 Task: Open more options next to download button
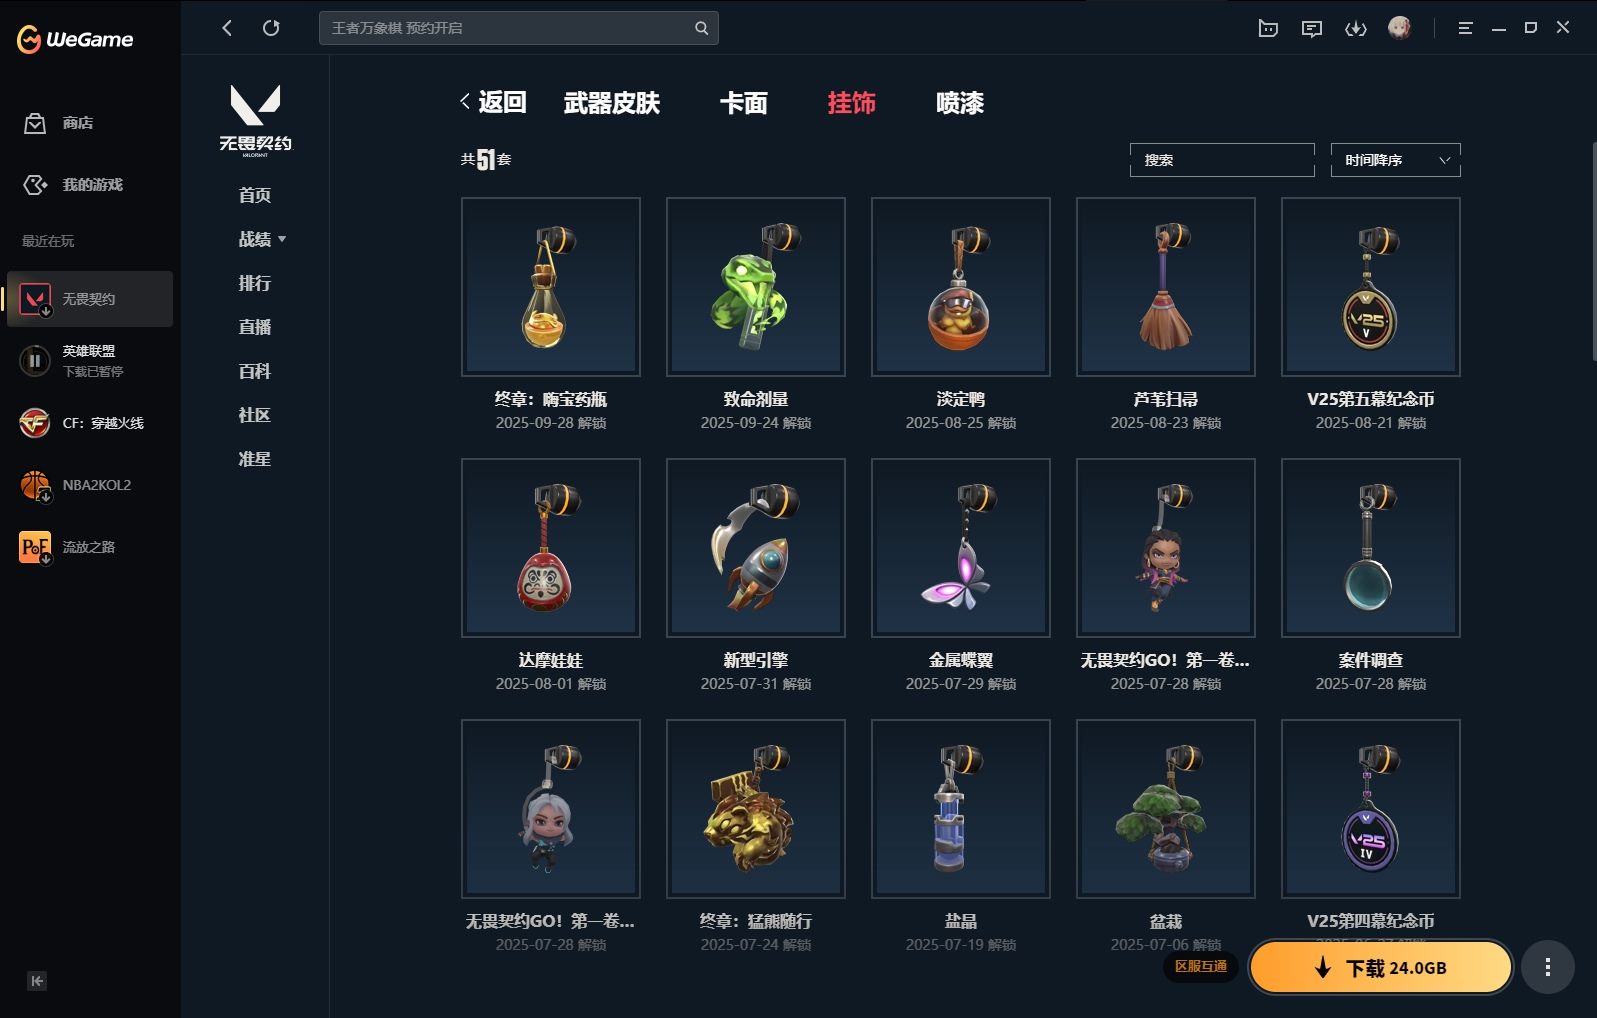pyautogui.click(x=1548, y=967)
